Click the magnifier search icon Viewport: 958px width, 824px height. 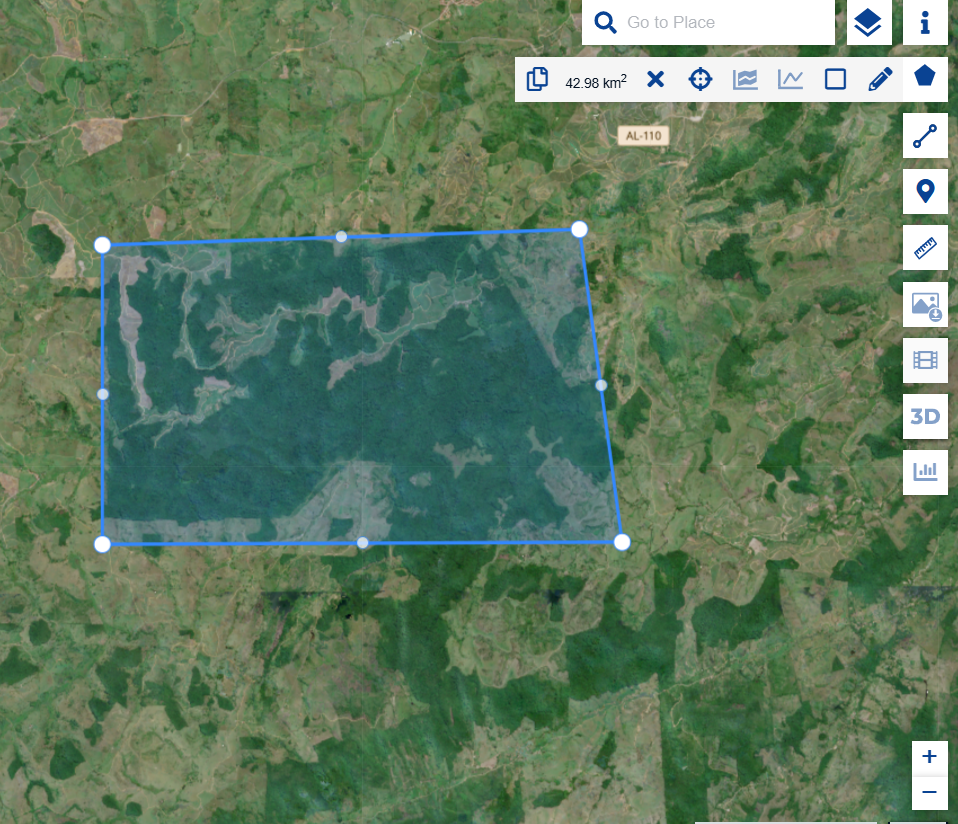(605, 23)
